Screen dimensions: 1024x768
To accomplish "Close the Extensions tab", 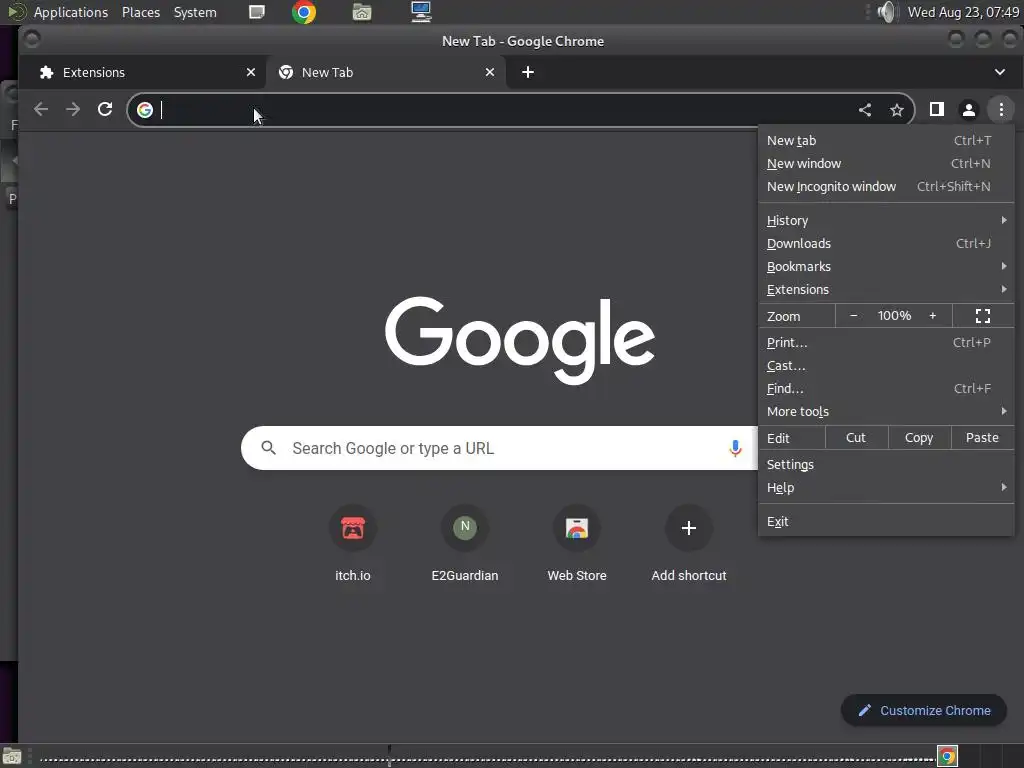I will [251, 72].
